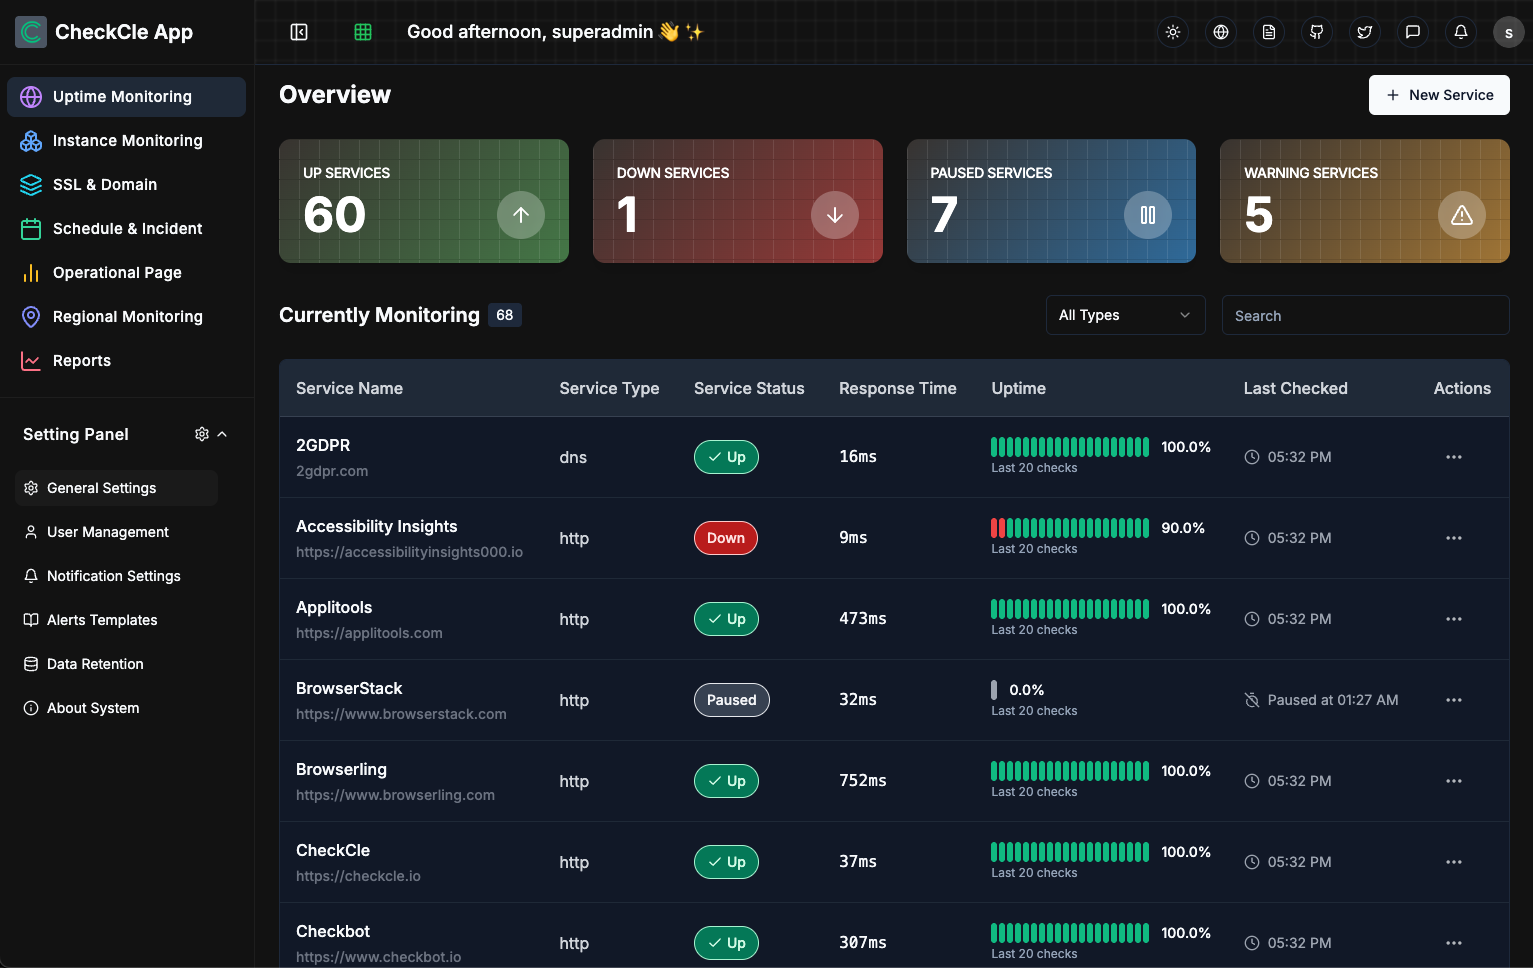This screenshot has height=968, width=1533.
Task: Collapse the sidebar with the panel icon
Action: [299, 32]
